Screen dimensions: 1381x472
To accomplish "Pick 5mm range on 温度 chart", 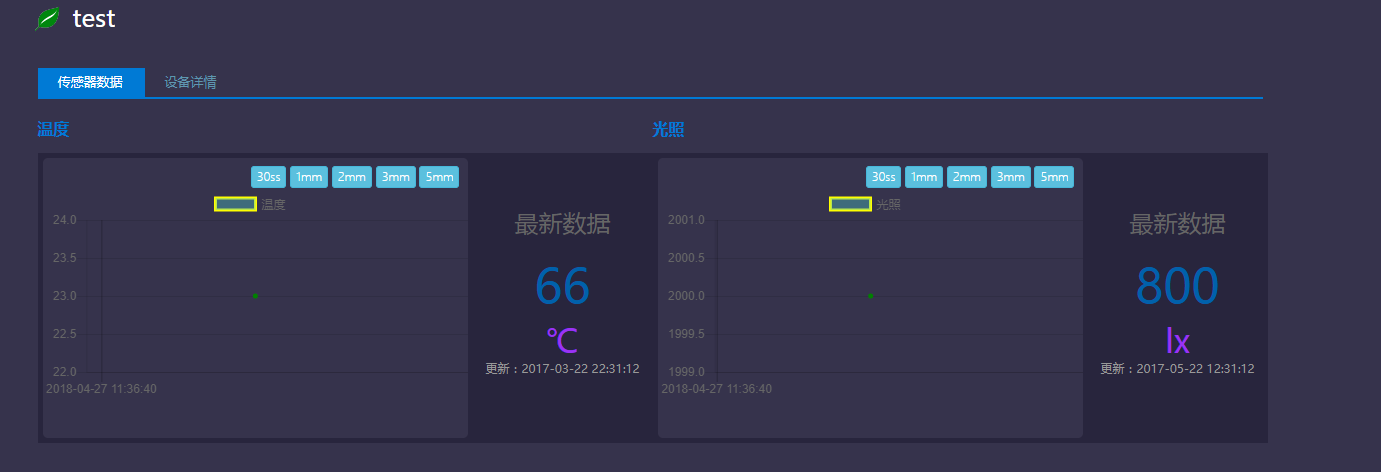I will coord(438,177).
